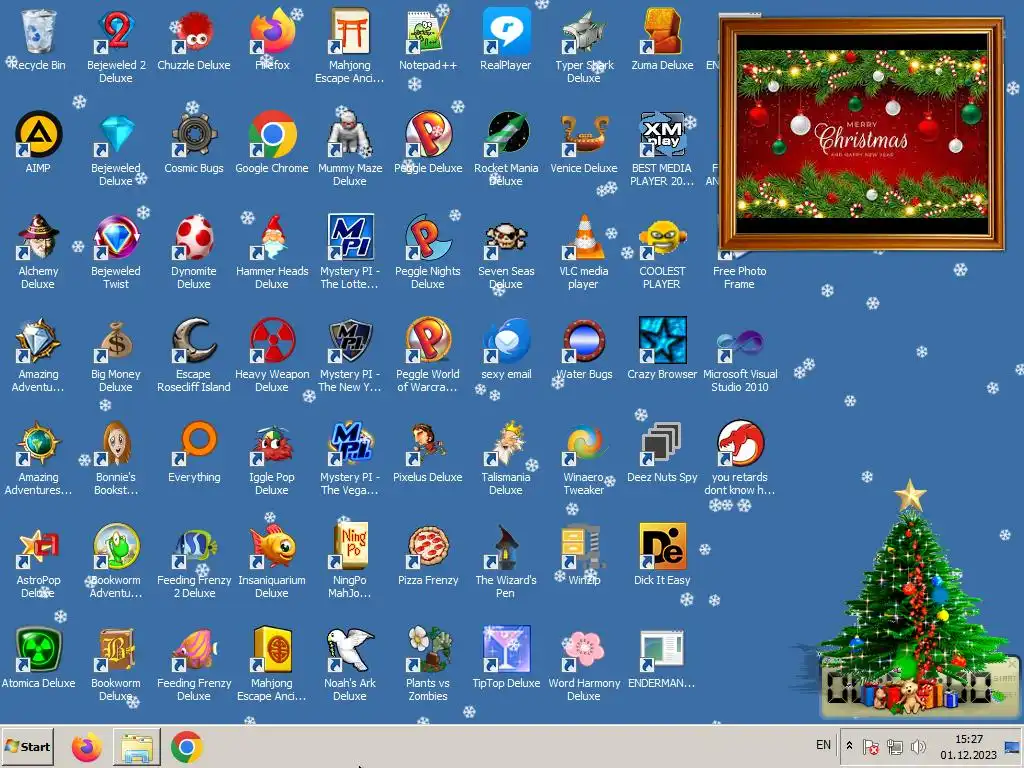
Task: Click the Bookworm Deluxe book icon
Action: pyautogui.click(x=116, y=649)
